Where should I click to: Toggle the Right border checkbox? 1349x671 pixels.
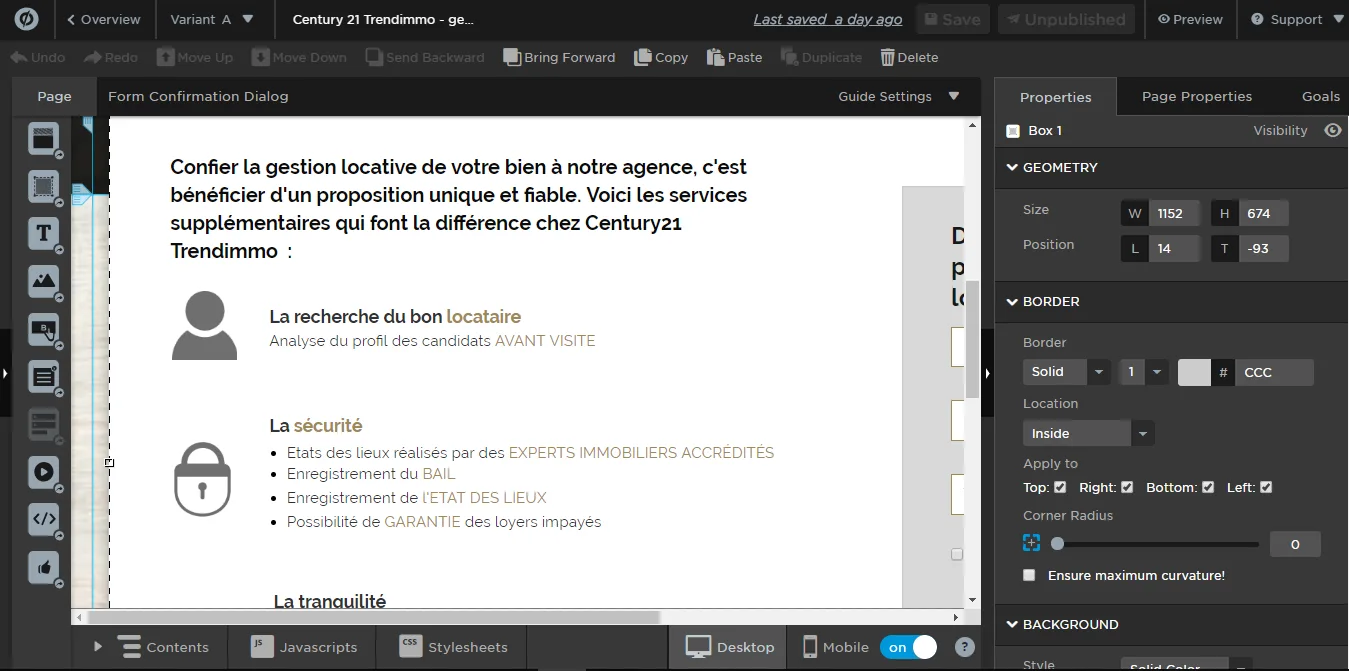(1127, 487)
